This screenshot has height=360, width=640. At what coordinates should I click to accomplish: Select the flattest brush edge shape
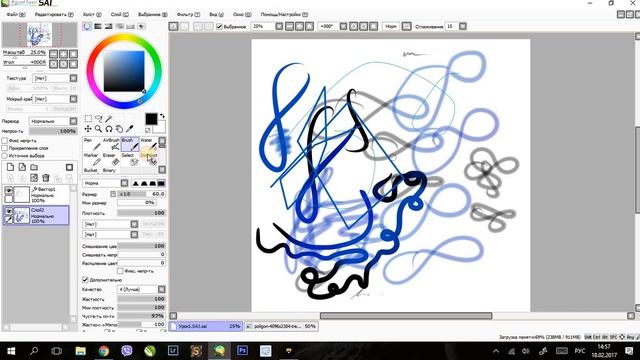161,183
